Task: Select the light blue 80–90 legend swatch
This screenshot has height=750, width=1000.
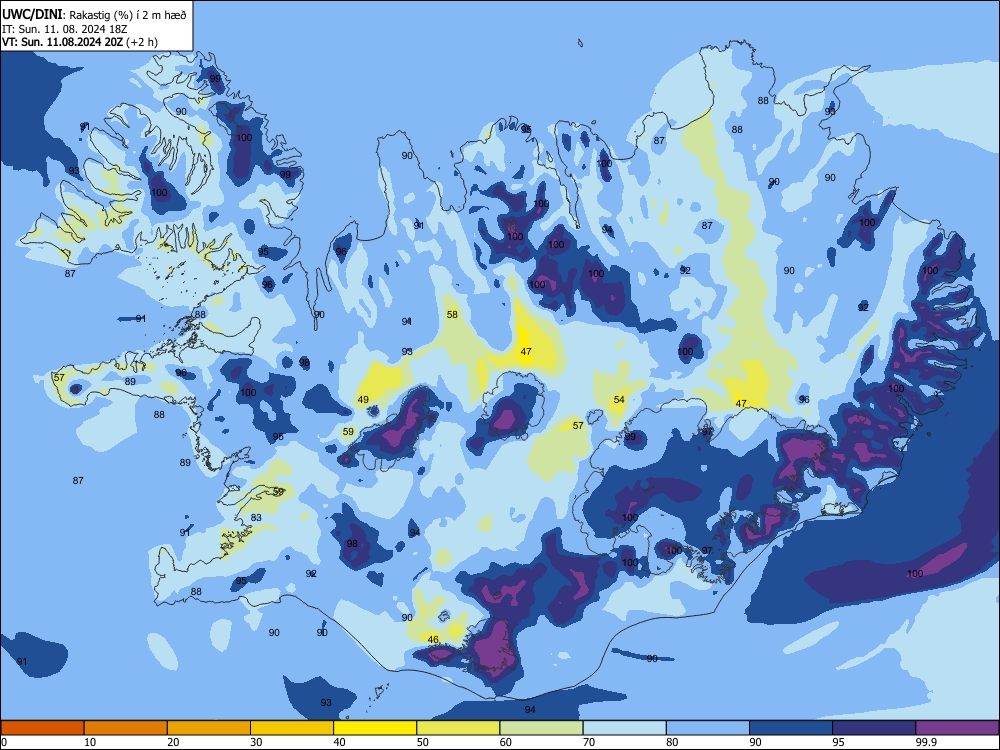Action: pyautogui.click(x=708, y=728)
